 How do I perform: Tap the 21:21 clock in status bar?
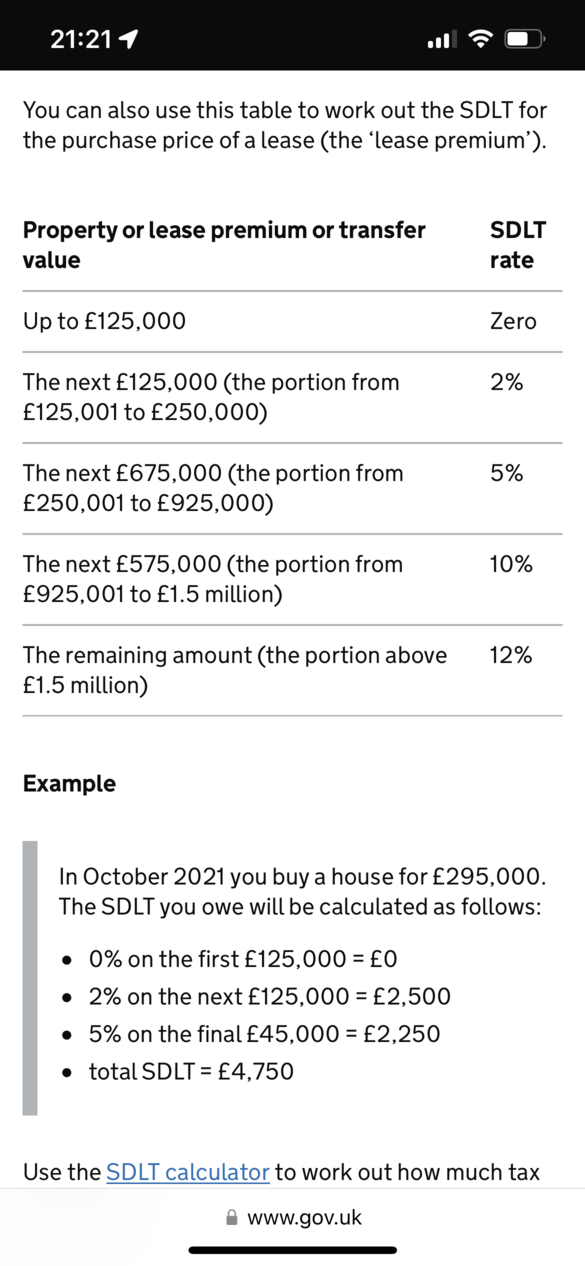pos(80,40)
